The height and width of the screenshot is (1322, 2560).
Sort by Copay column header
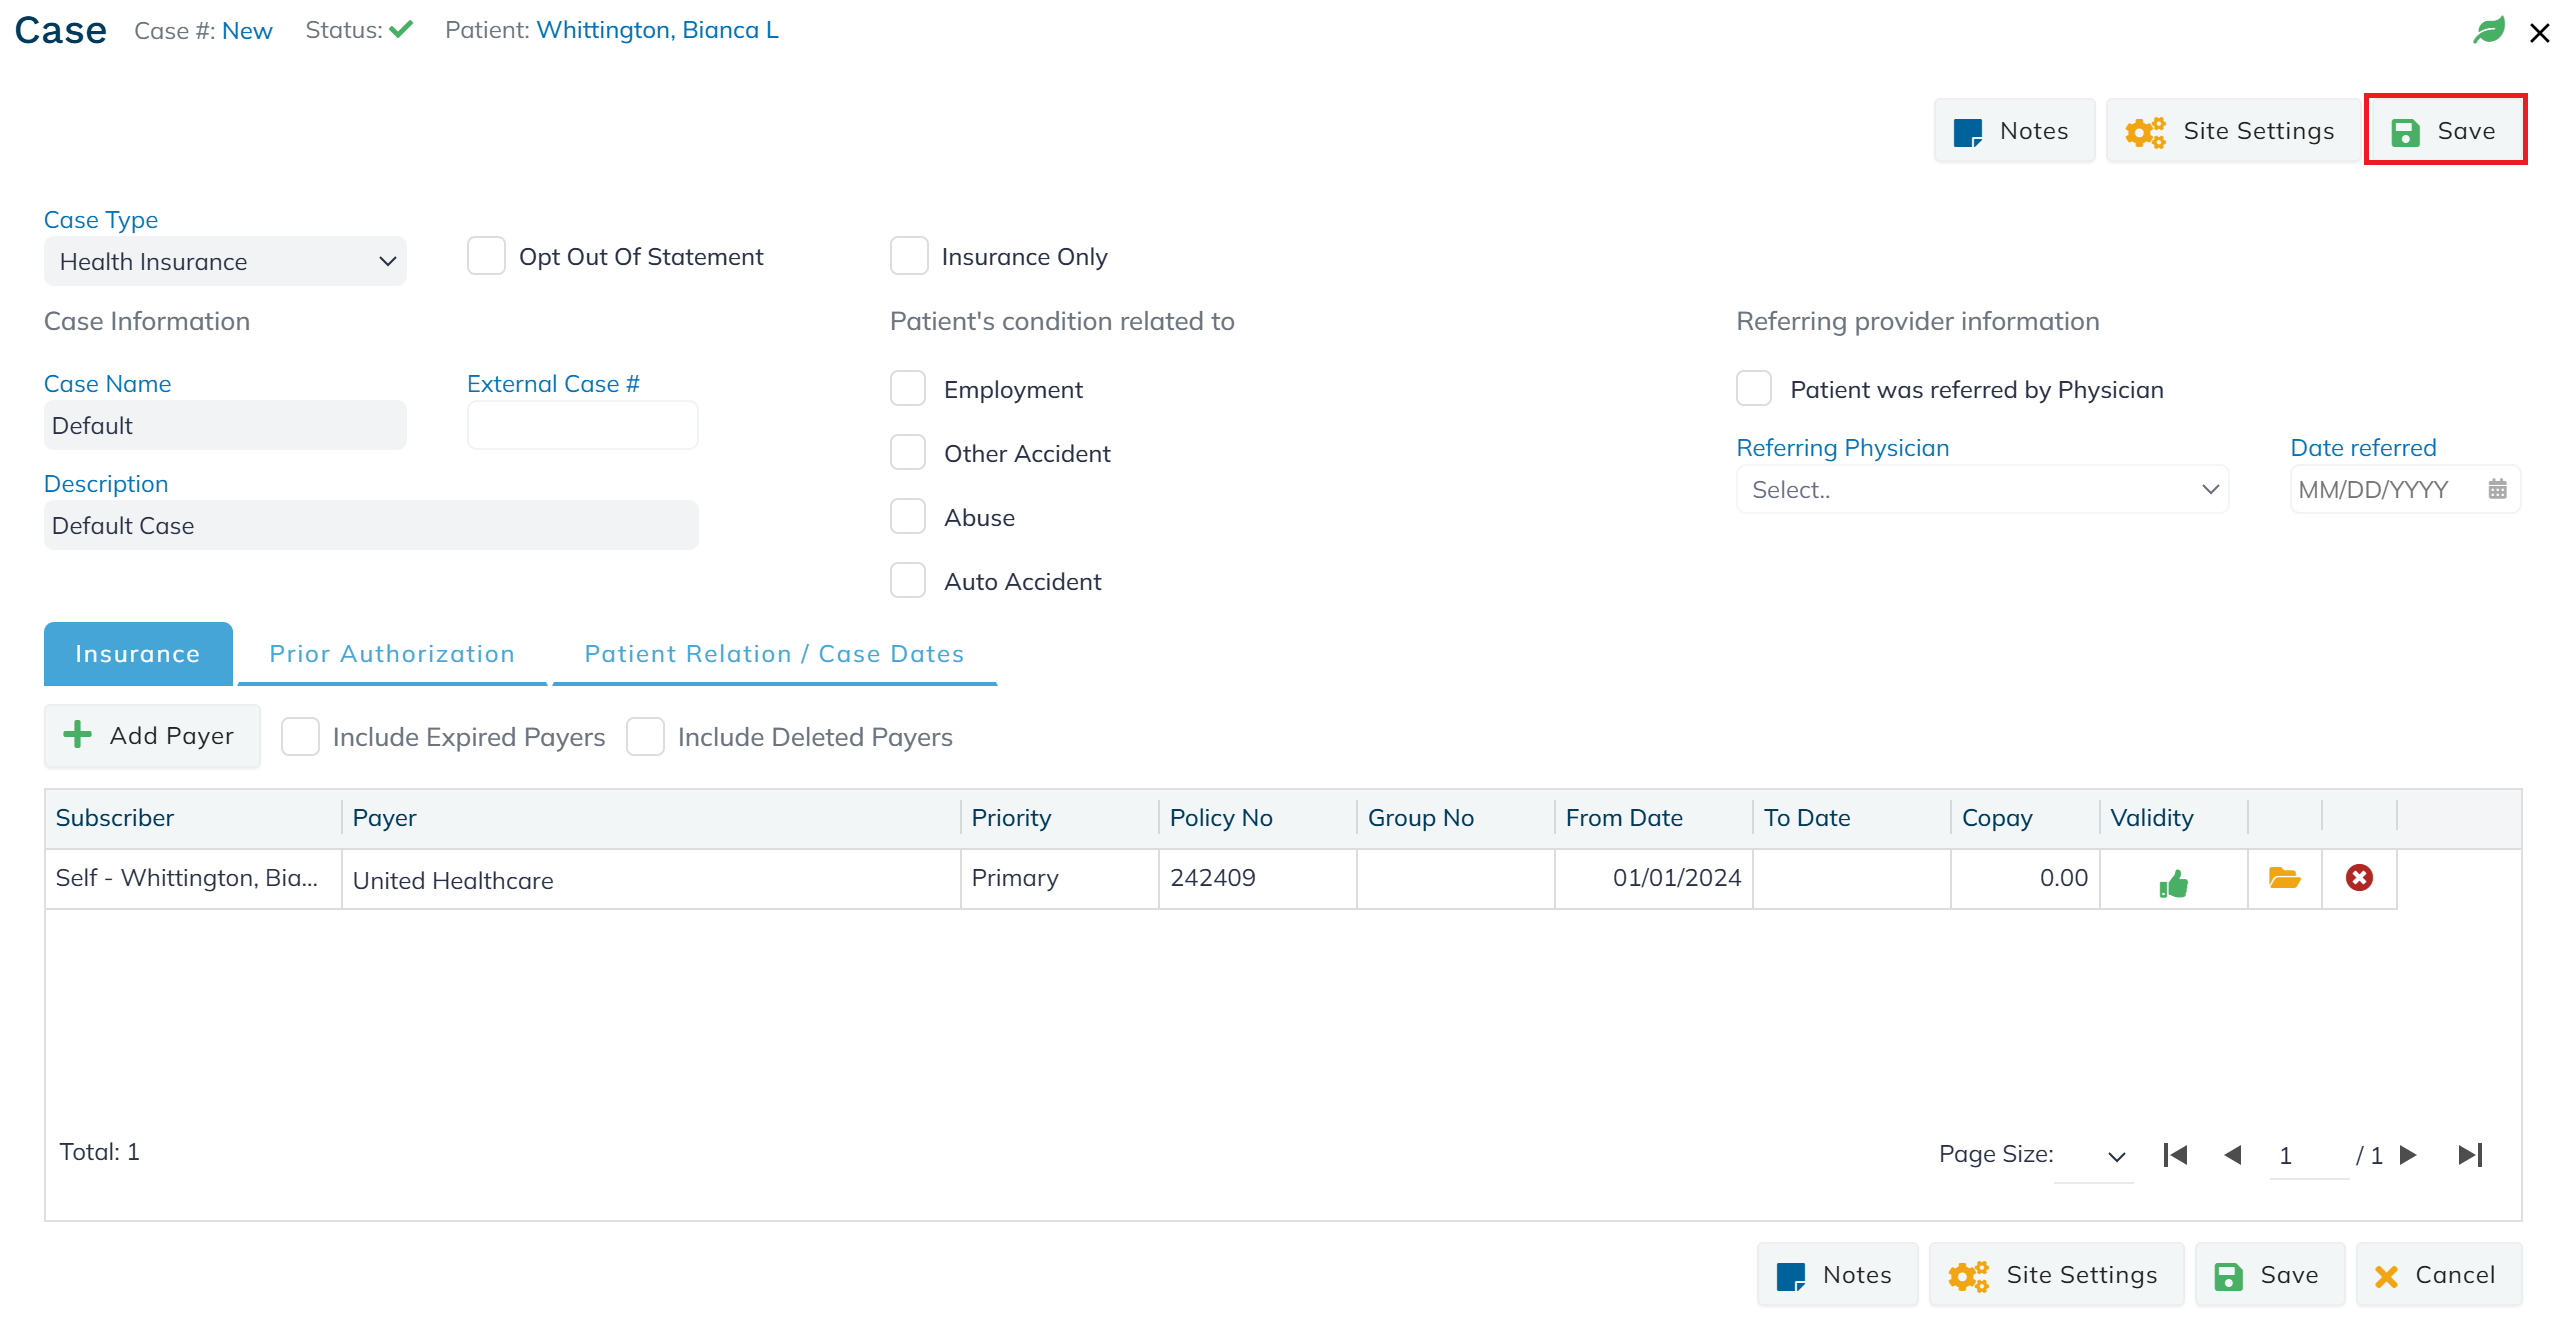(x=2025, y=818)
